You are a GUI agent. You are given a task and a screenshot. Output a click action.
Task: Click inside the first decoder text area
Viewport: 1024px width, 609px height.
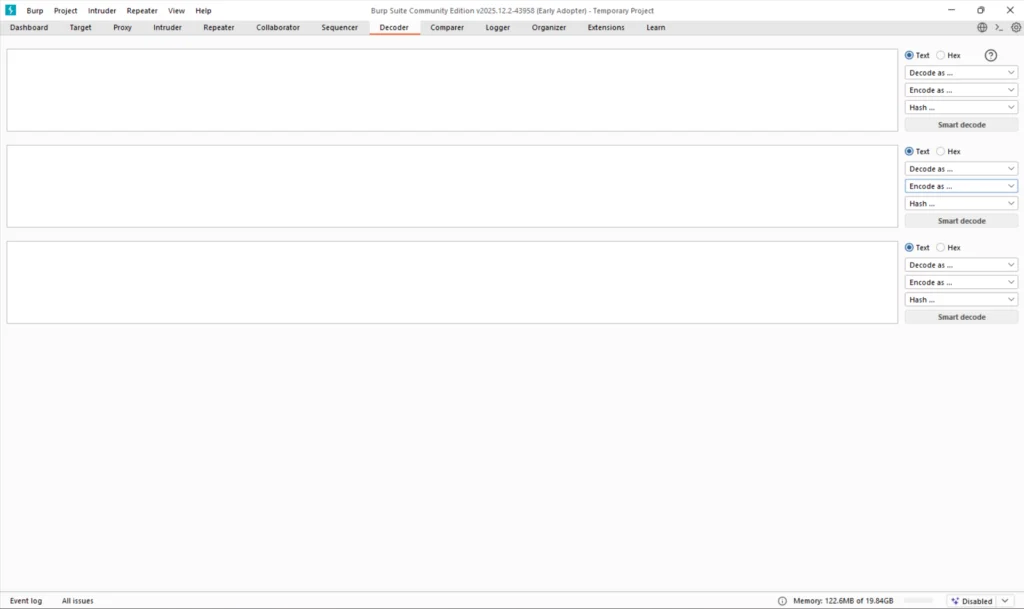pos(450,90)
